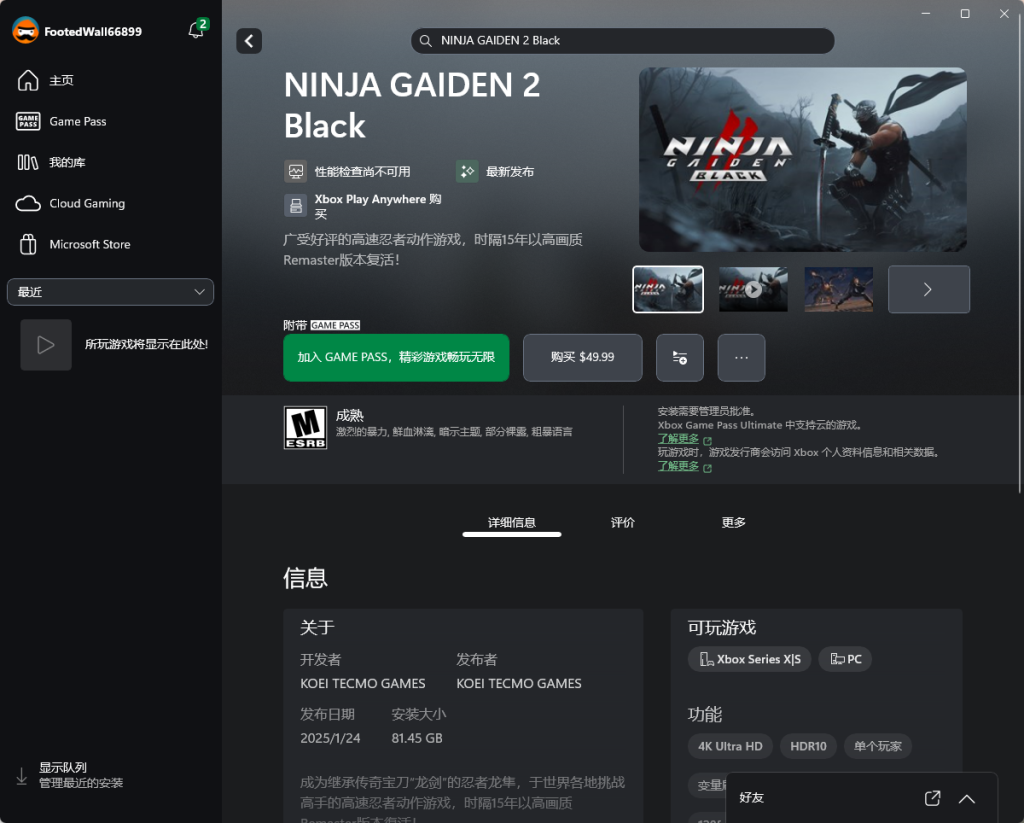Click the GAME PASS badge label
The width and height of the screenshot is (1024, 823).
click(x=335, y=325)
